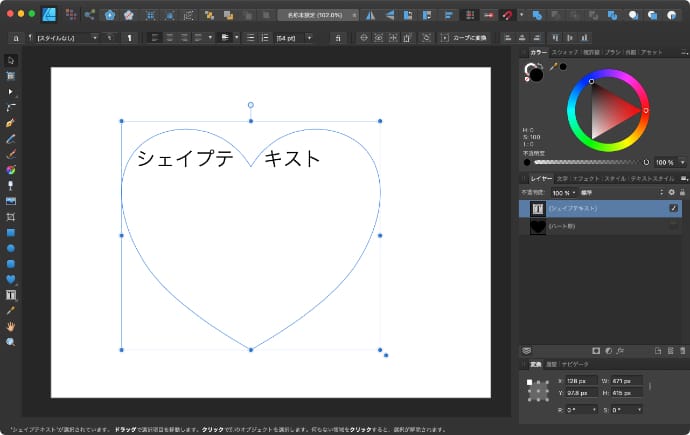Screen dimensions: 690x435
Task: Select the Pen tool
Action: tap(11, 122)
